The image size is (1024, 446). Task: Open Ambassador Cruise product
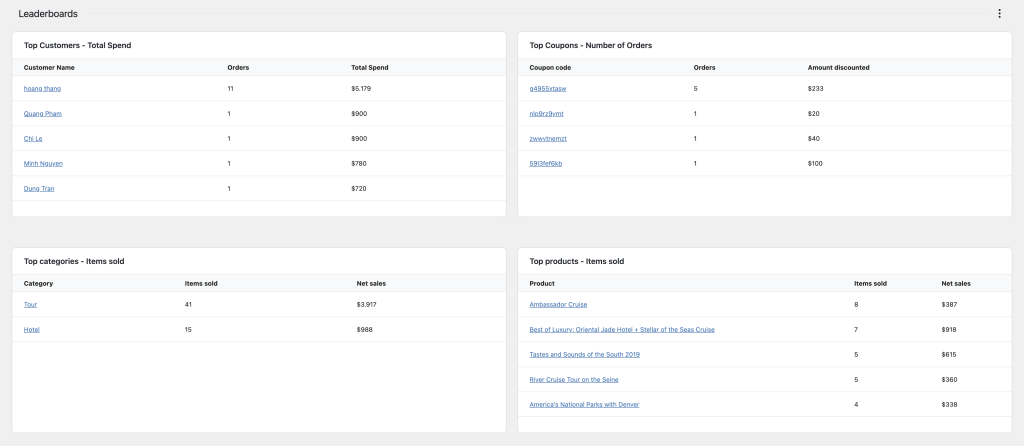[558, 304]
